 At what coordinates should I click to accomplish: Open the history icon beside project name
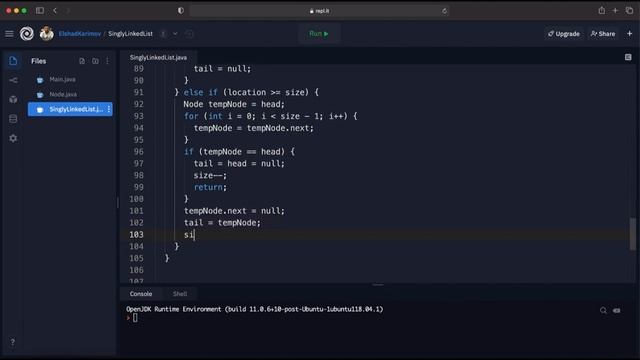[x=189, y=34]
